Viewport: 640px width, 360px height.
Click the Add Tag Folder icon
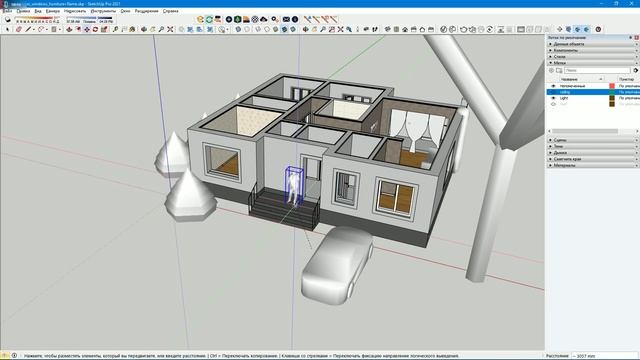coord(559,71)
